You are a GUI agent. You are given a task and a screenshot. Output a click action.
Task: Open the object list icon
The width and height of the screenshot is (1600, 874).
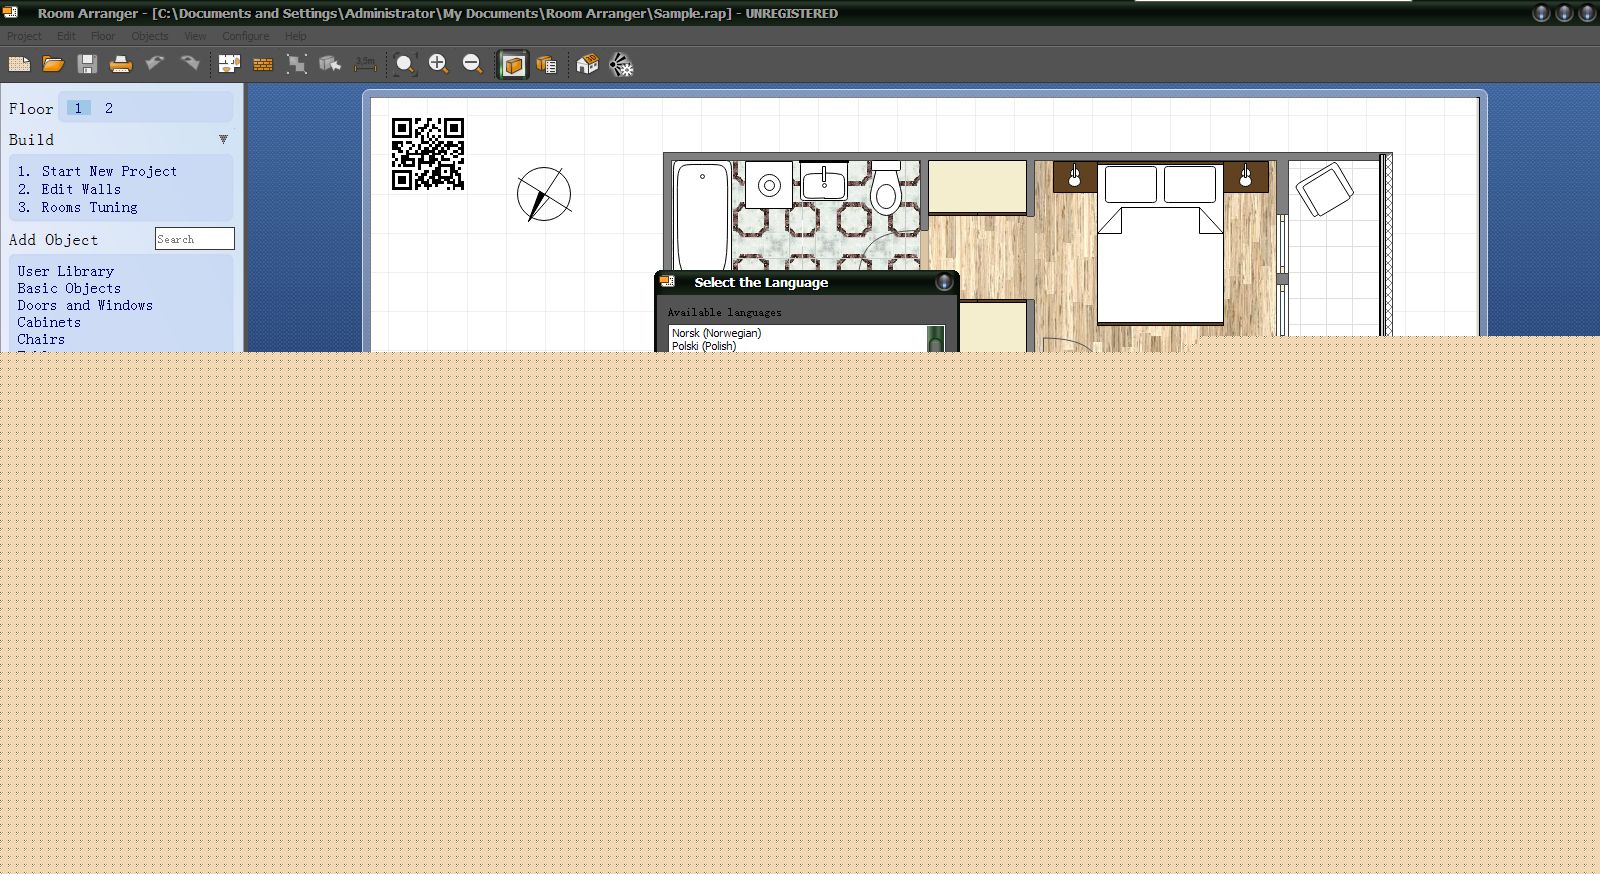(x=547, y=65)
